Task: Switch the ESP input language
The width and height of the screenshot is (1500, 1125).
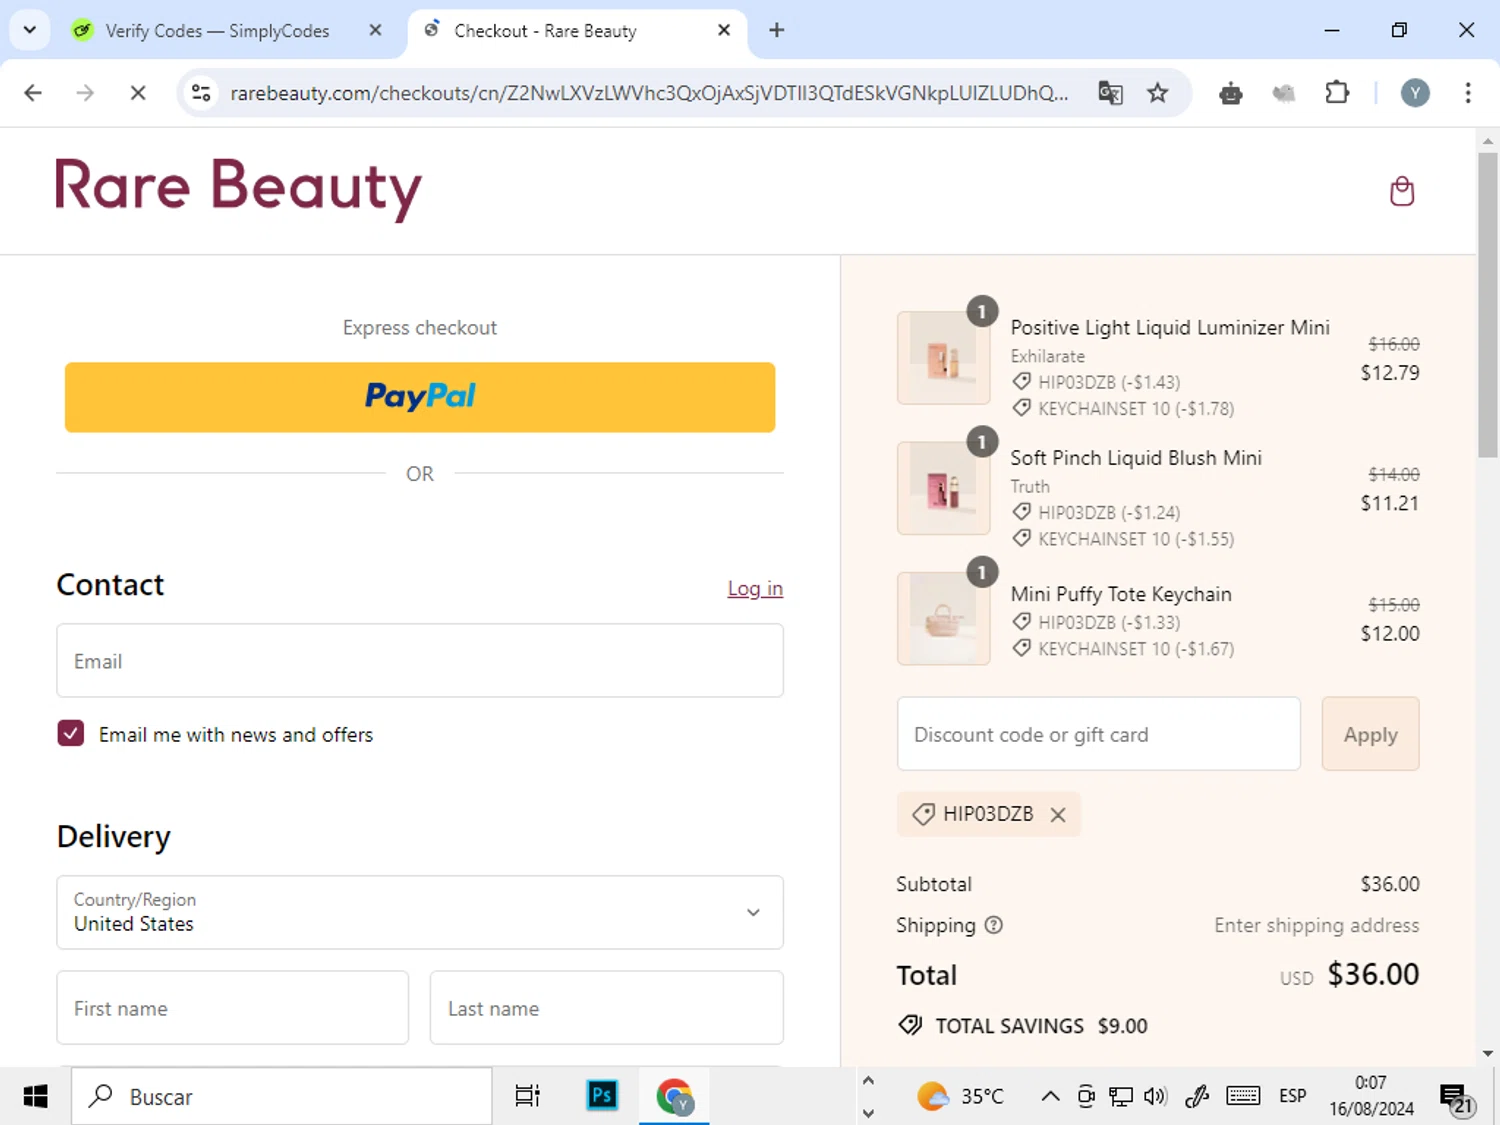Action: (x=1292, y=1097)
